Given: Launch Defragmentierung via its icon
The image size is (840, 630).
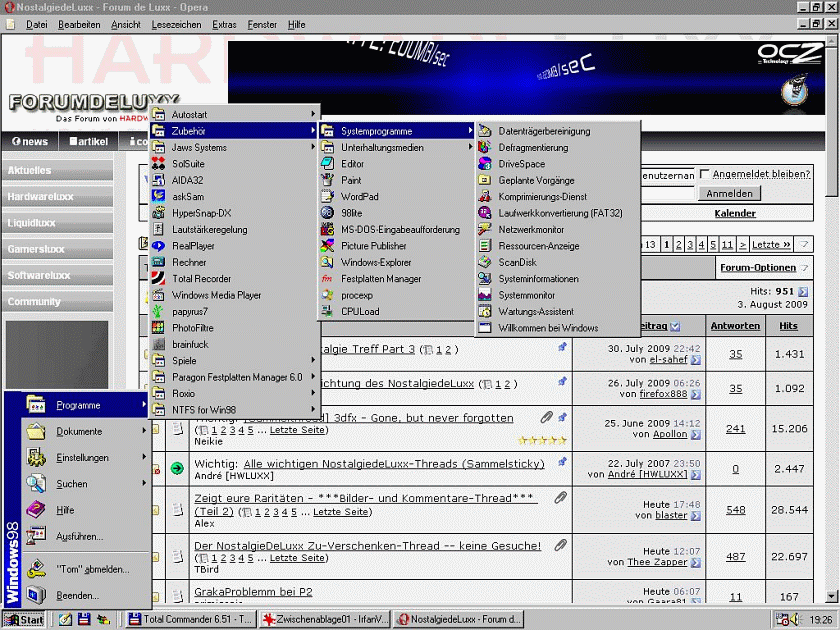Looking at the screenshot, I should [x=485, y=147].
